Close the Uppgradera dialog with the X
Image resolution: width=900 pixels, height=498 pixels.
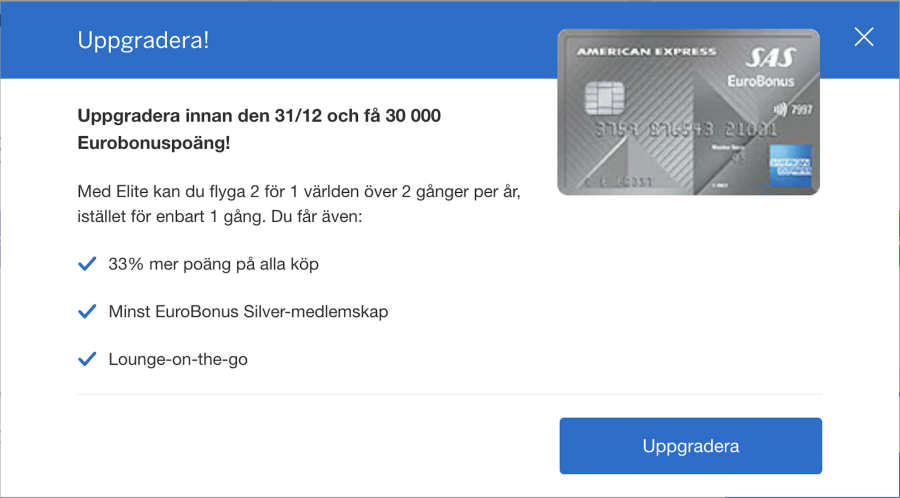click(x=863, y=38)
